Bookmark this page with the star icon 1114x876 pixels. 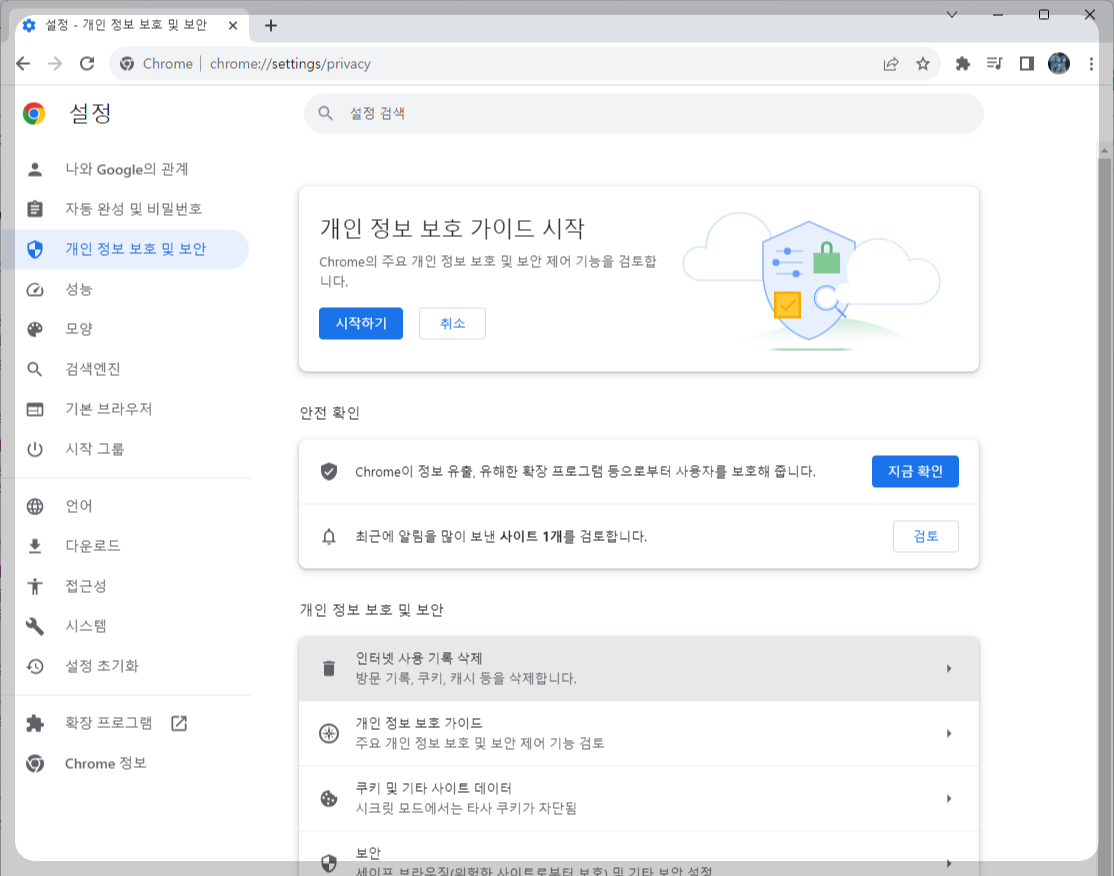point(923,64)
